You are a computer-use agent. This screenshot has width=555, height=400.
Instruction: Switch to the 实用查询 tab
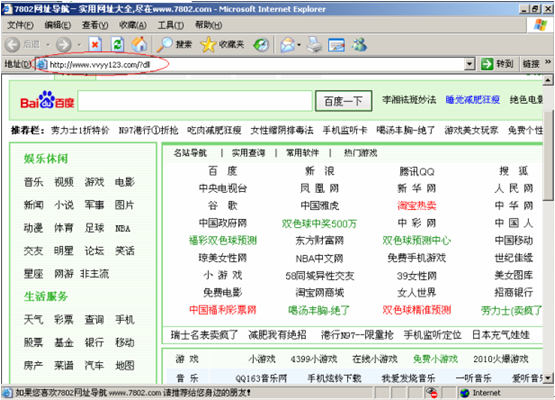point(248,153)
